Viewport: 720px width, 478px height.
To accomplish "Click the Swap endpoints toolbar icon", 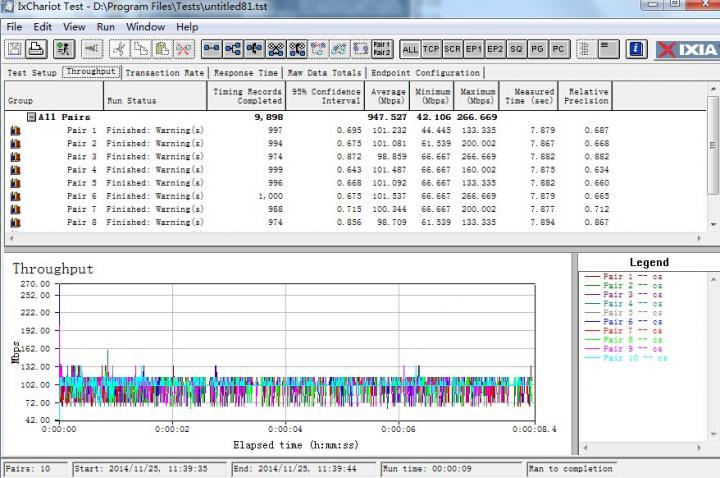I will (x=361, y=49).
